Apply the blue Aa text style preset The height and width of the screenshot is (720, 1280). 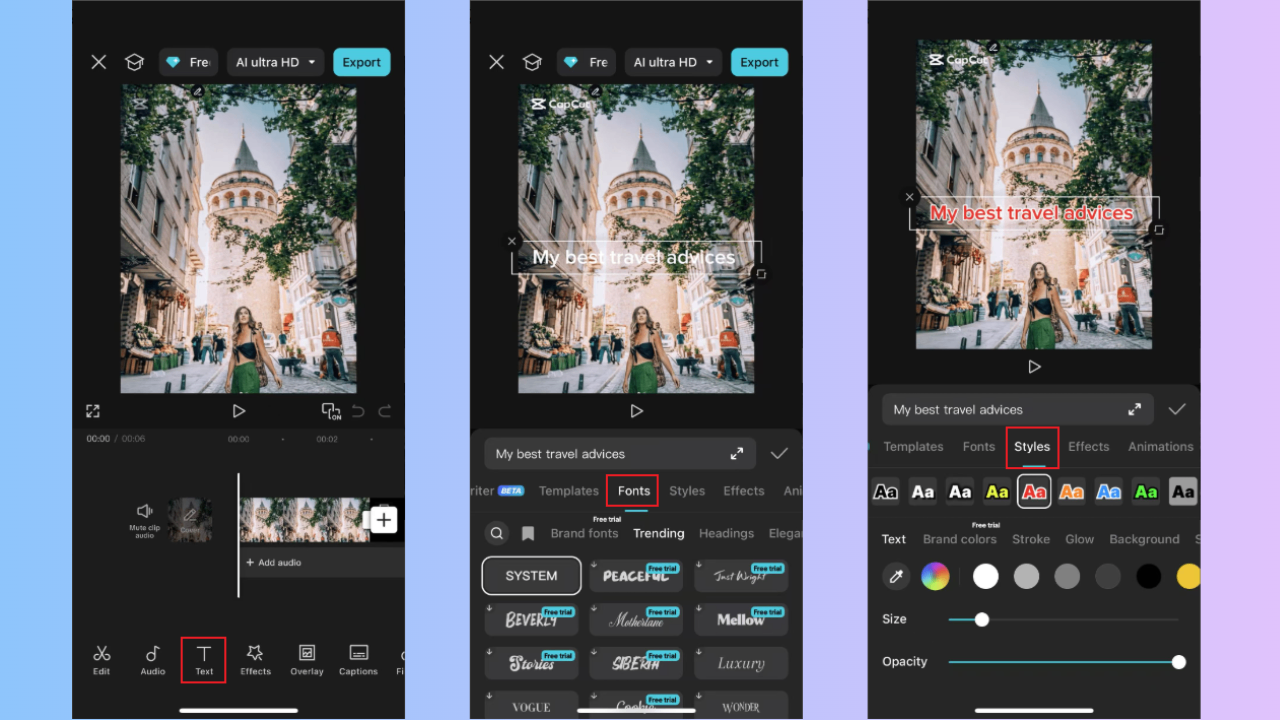click(1108, 491)
